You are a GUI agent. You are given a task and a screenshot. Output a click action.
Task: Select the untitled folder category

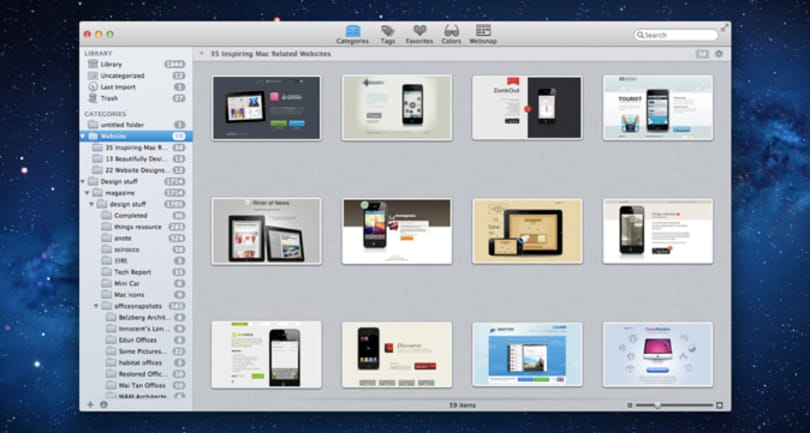(136, 125)
